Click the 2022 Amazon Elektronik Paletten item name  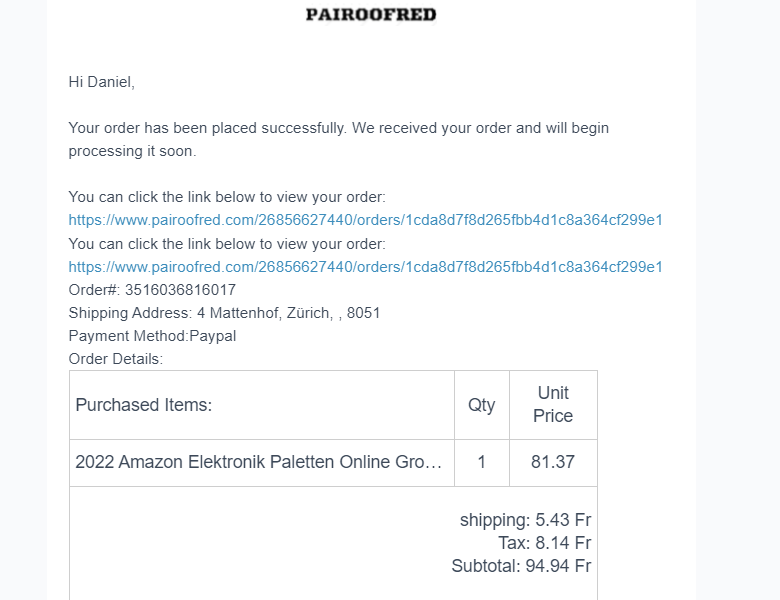[x=258, y=463]
